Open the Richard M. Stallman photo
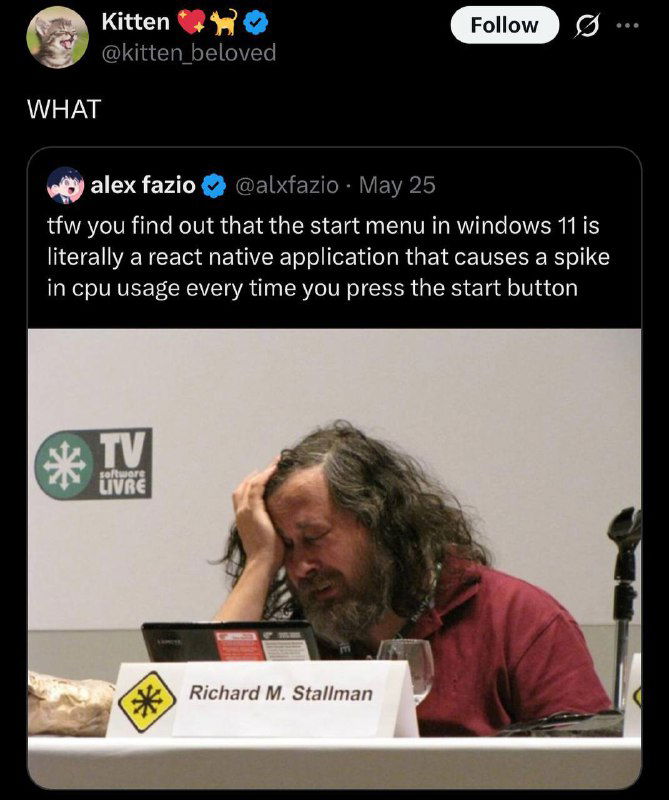 (334, 558)
